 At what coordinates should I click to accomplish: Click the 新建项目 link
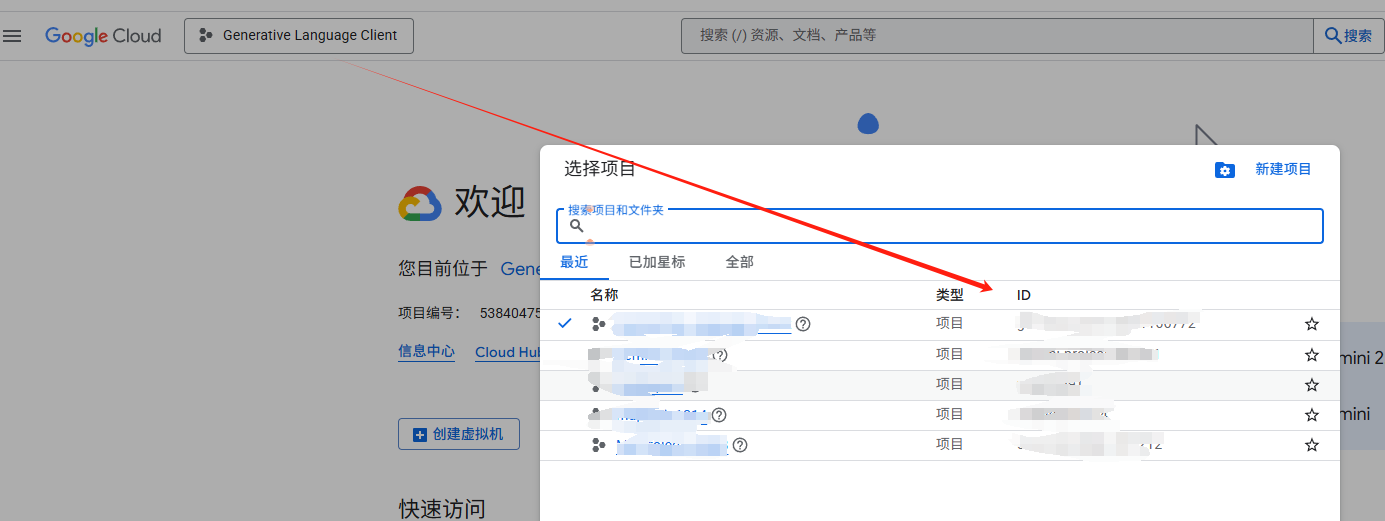pyautogui.click(x=1283, y=170)
